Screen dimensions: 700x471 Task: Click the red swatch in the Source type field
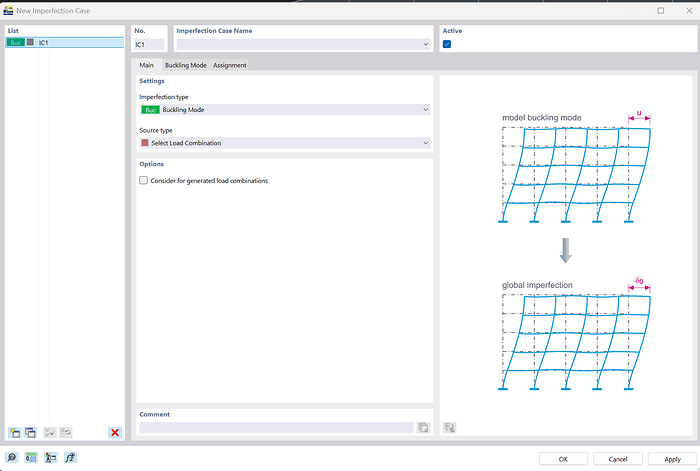(145, 143)
